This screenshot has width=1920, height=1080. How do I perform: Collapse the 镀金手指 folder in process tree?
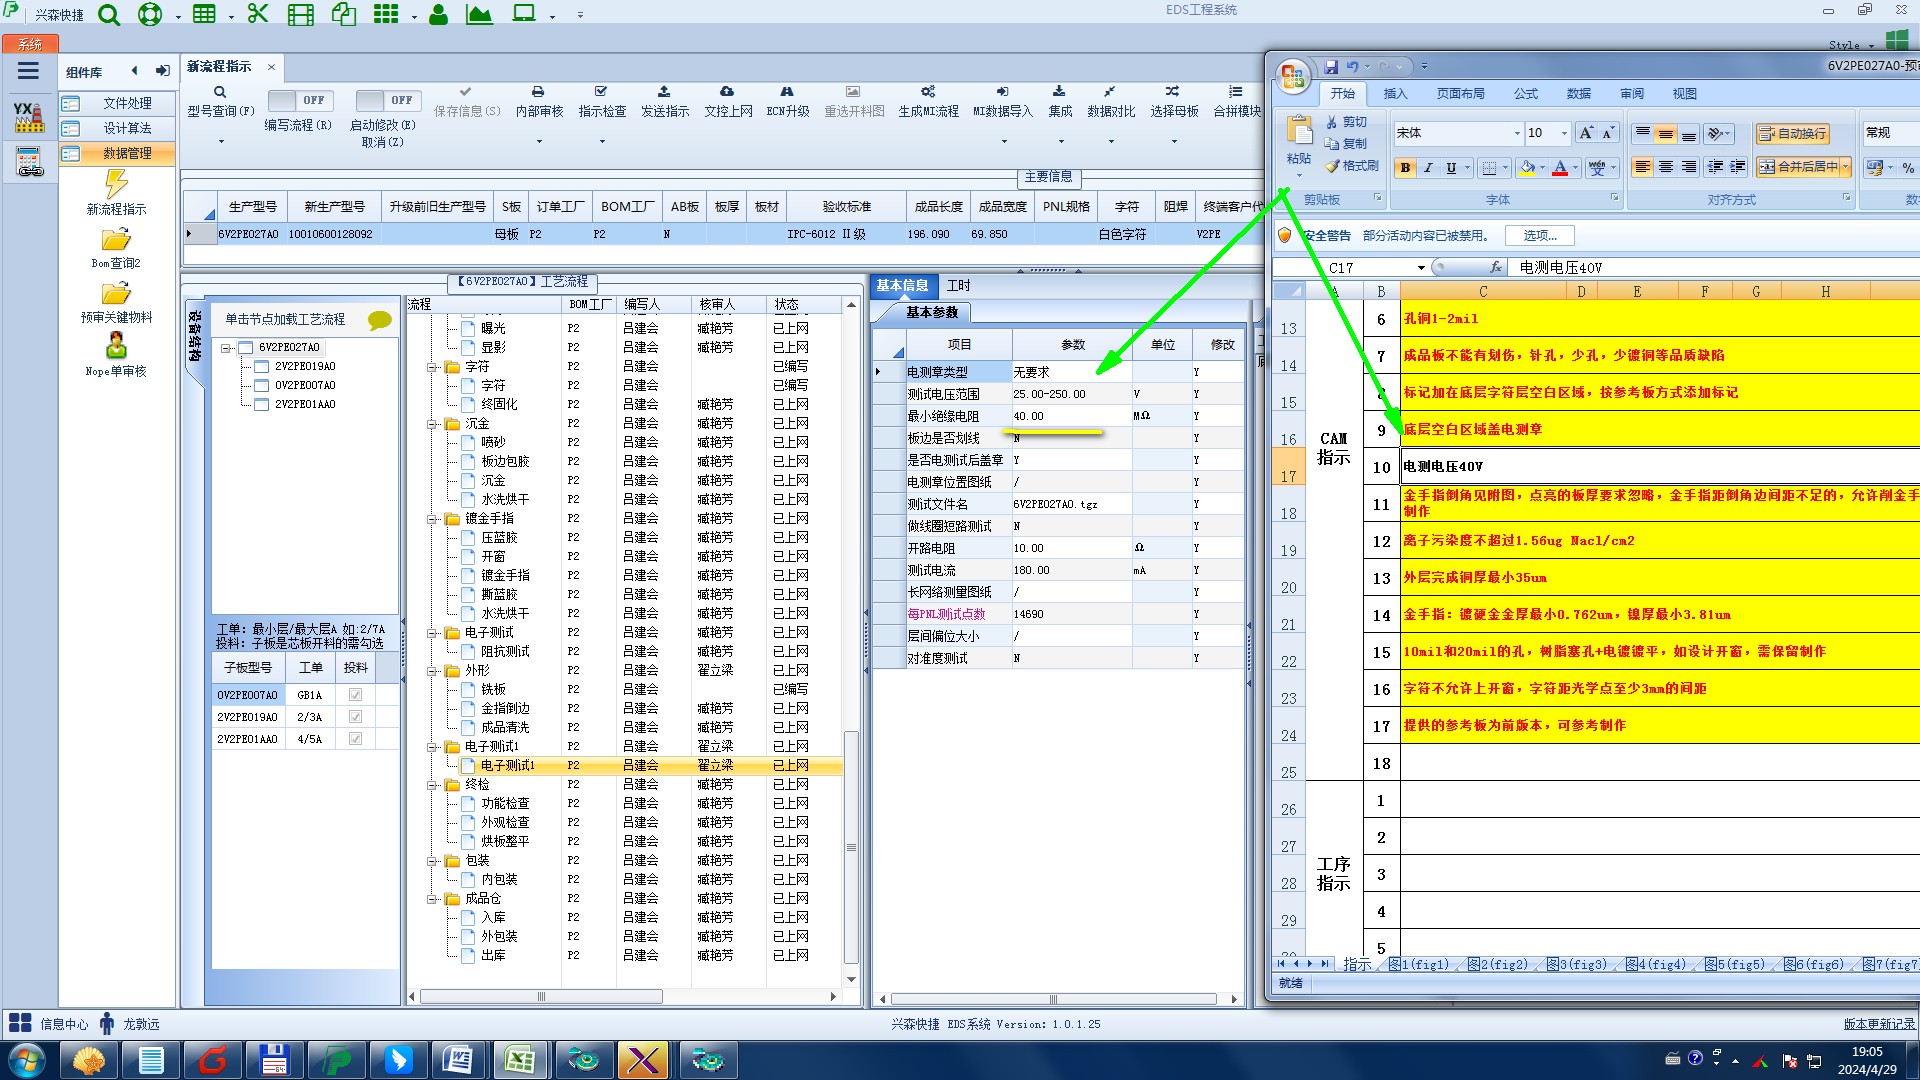(433, 519)
